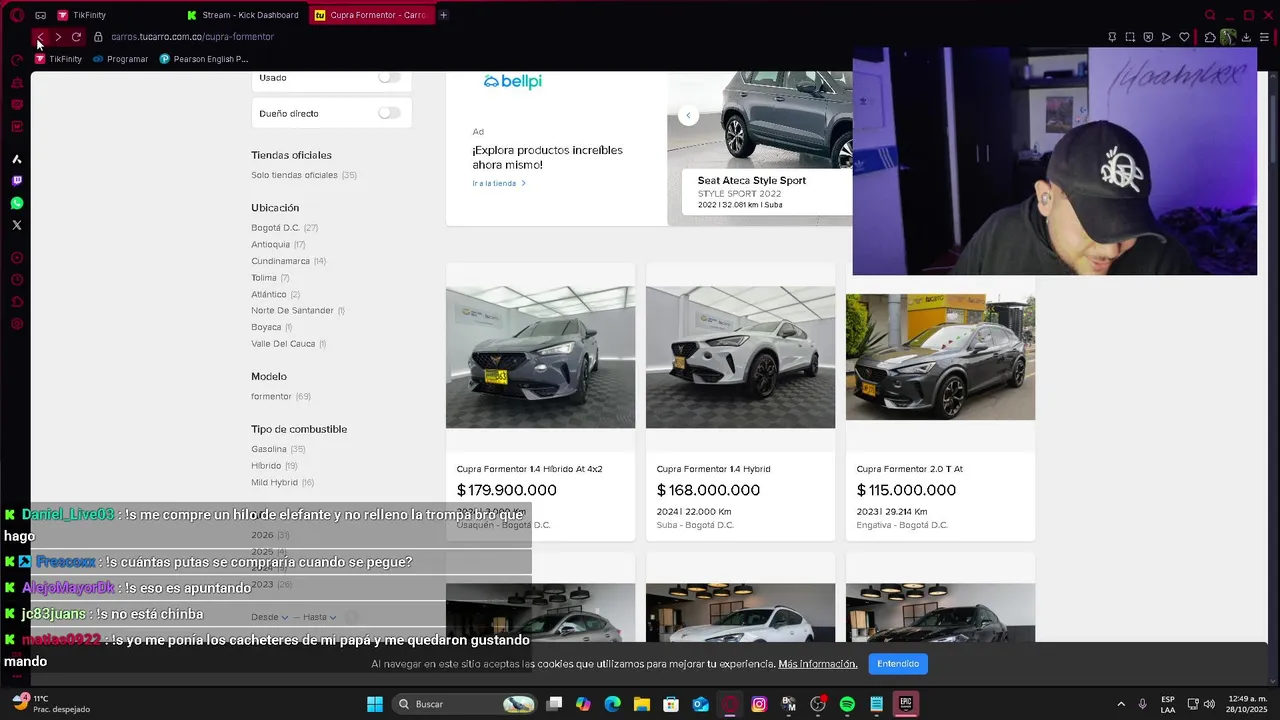Viewport: 1280px width, 720px height.
Task: Open WhatsApp from the Opera sidebar
Action: [x=16, y=203]
